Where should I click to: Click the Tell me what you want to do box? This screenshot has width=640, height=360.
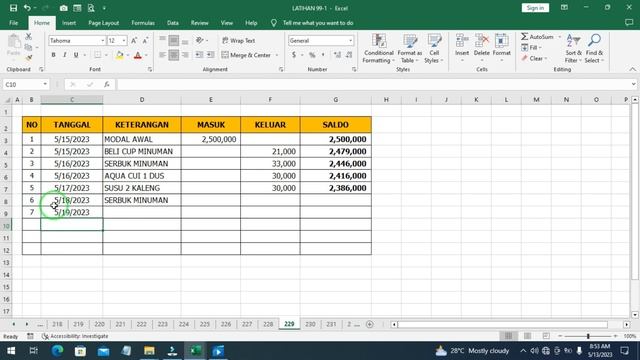(x=318, y=23)
